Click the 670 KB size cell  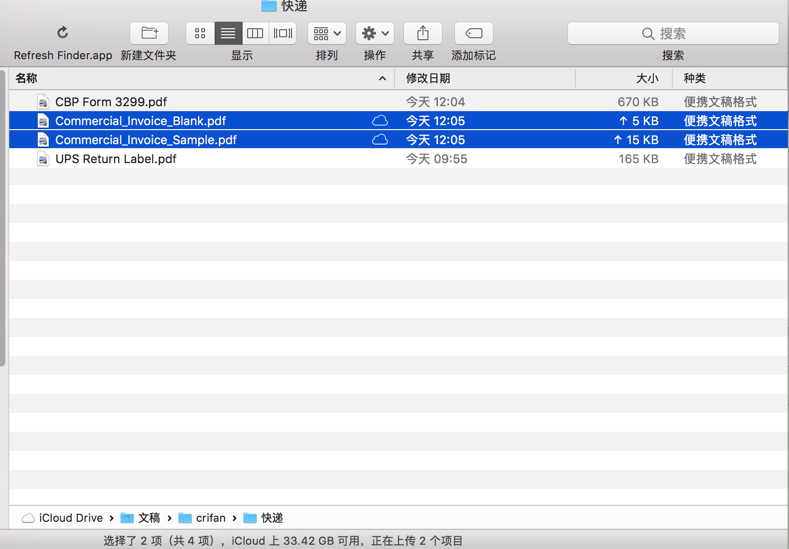[638, 102]
